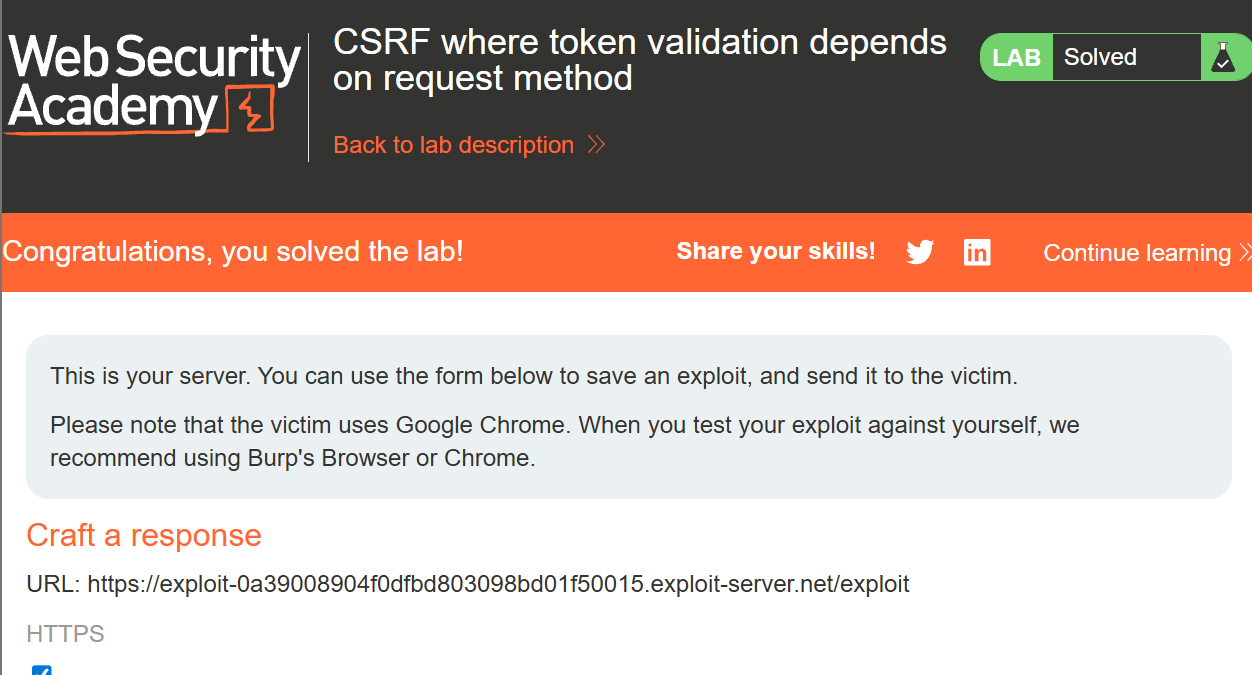This screenshot has height=675, width=1252.
Task: Share the result on Twitter
Action: pos(920,253)
